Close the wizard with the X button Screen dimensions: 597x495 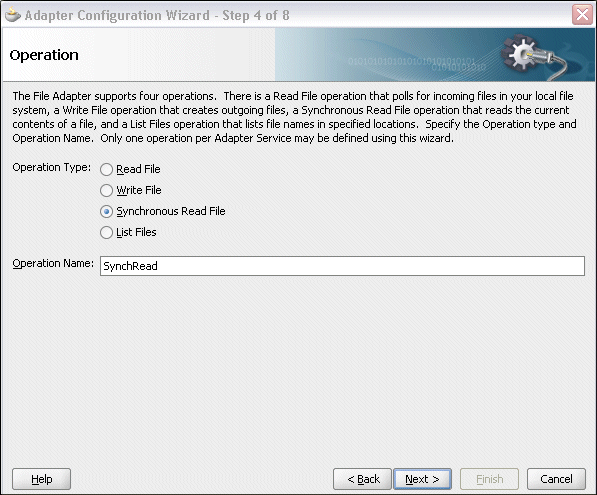tap(582, 15)
